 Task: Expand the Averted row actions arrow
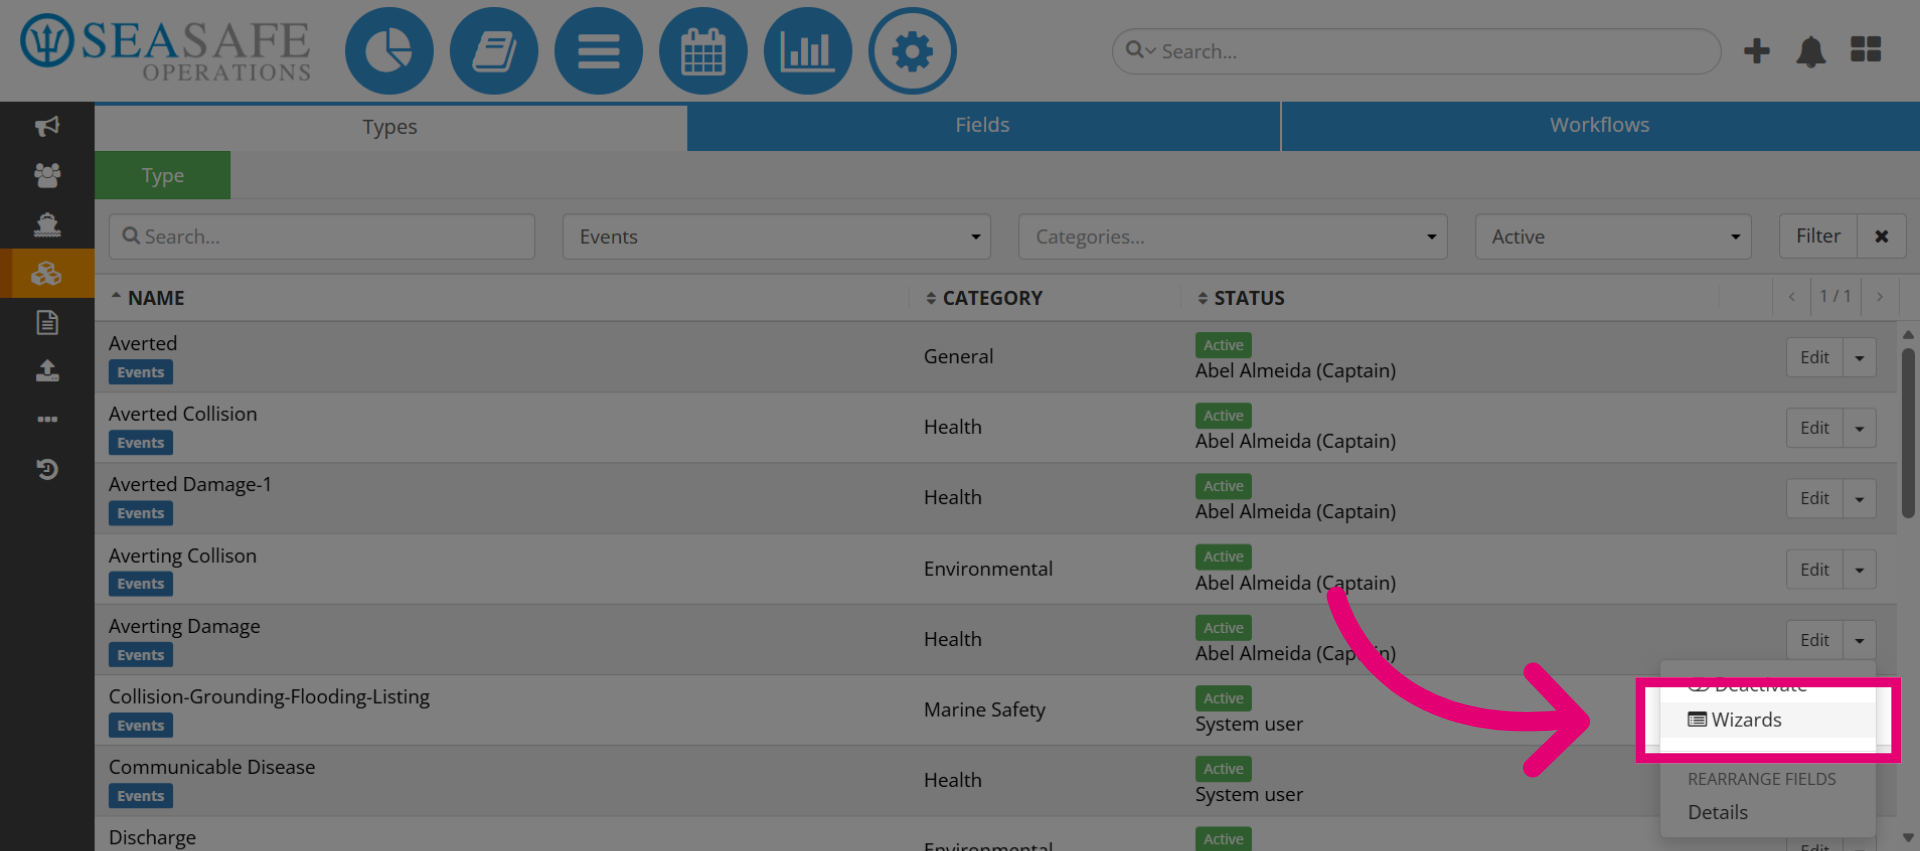(x=1859, y=358)
